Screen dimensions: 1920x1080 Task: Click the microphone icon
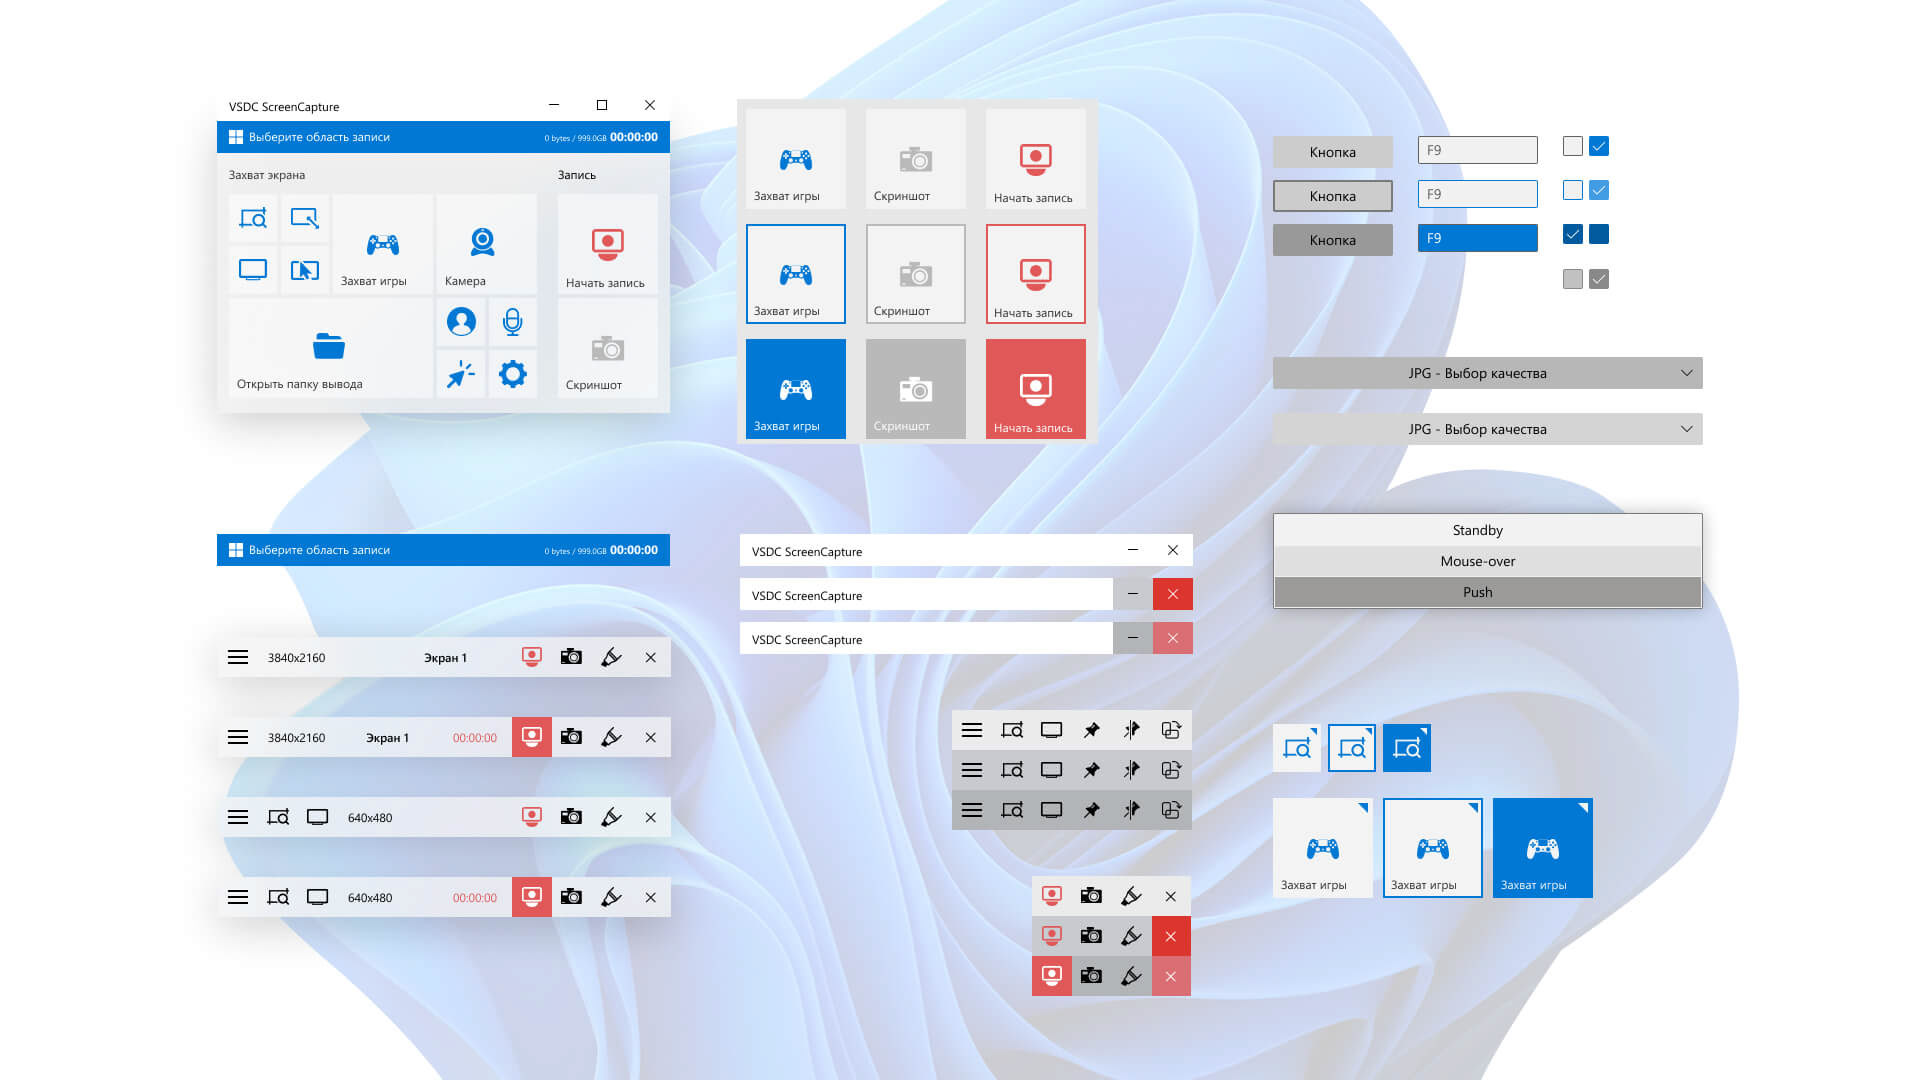(512, 321)
